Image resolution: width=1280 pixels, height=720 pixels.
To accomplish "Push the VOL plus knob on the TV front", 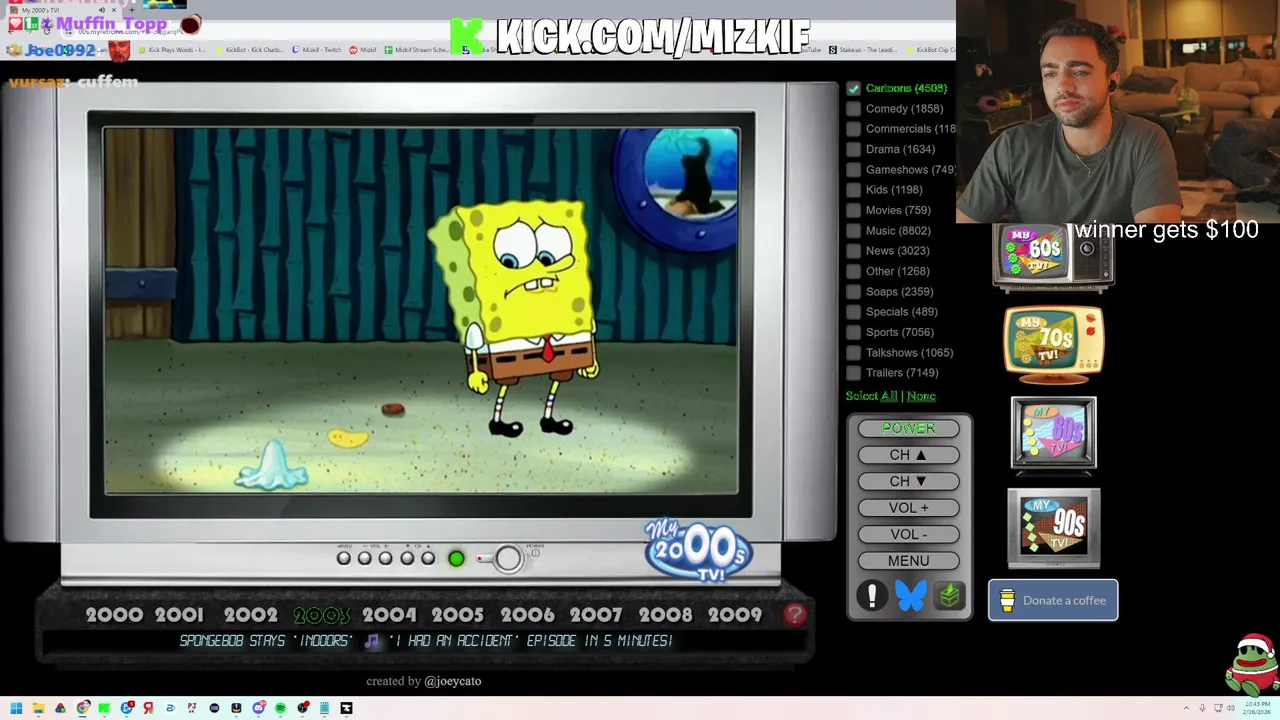I will [x=386, y=558].
